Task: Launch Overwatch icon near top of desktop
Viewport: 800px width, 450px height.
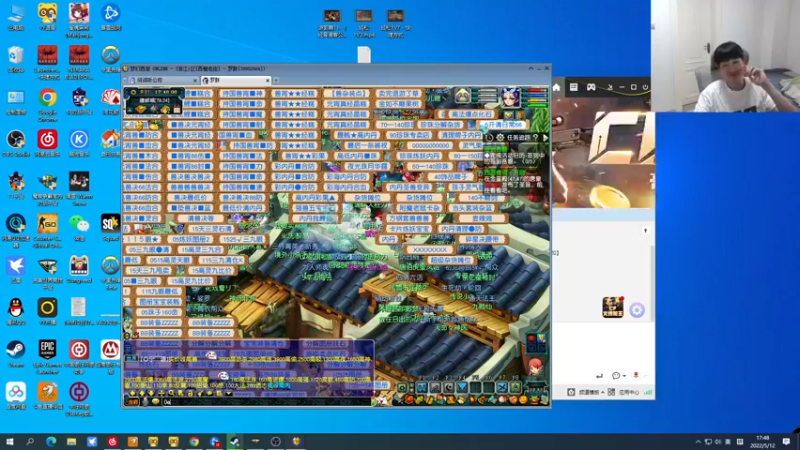Action: click(x=110, y=55)
